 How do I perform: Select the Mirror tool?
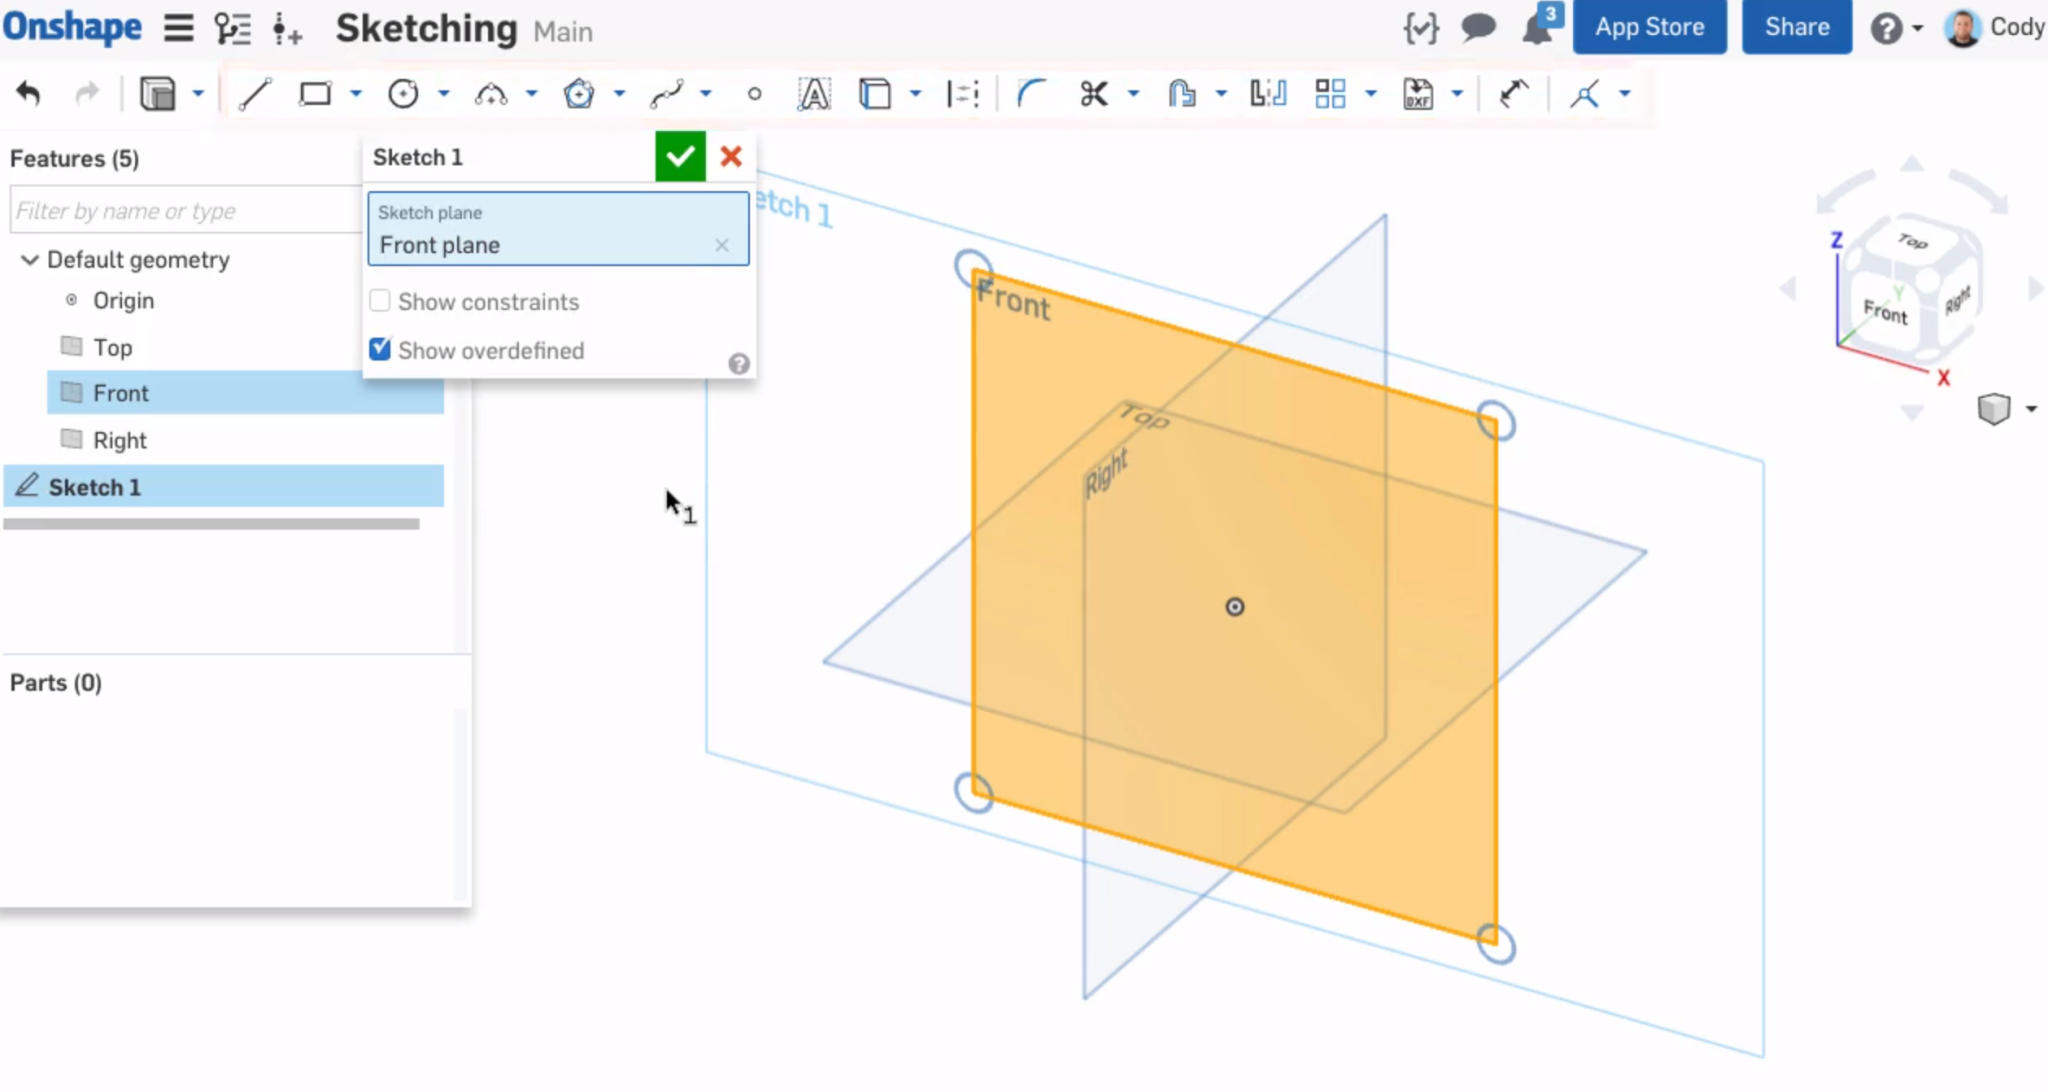pyautogui.click(x=1268, y=94)
